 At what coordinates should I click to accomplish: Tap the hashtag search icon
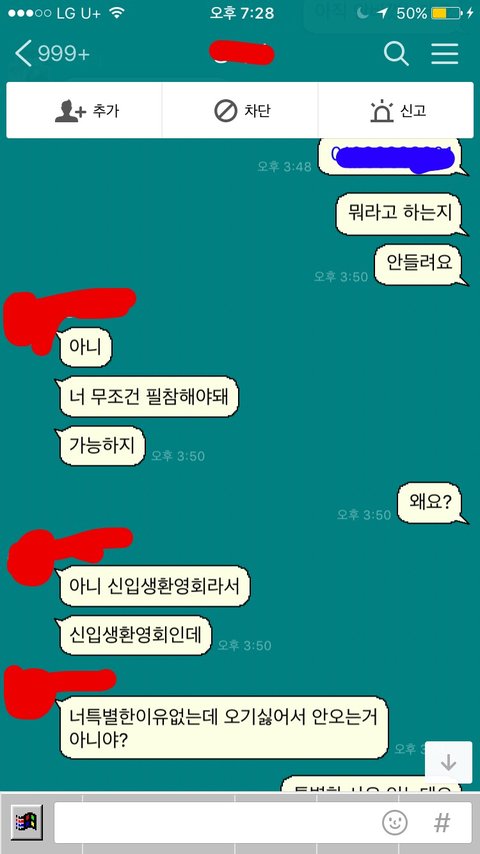pos(442,822)
